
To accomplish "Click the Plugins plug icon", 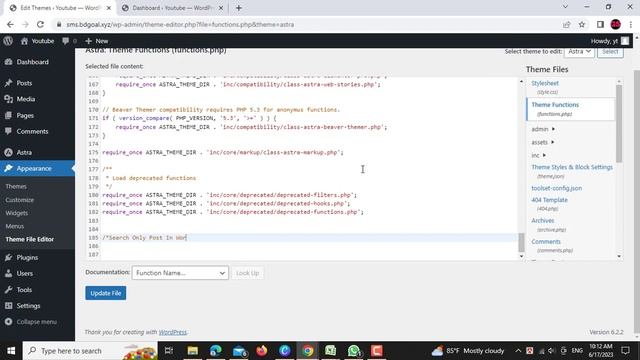I will (x=9, y=258).
